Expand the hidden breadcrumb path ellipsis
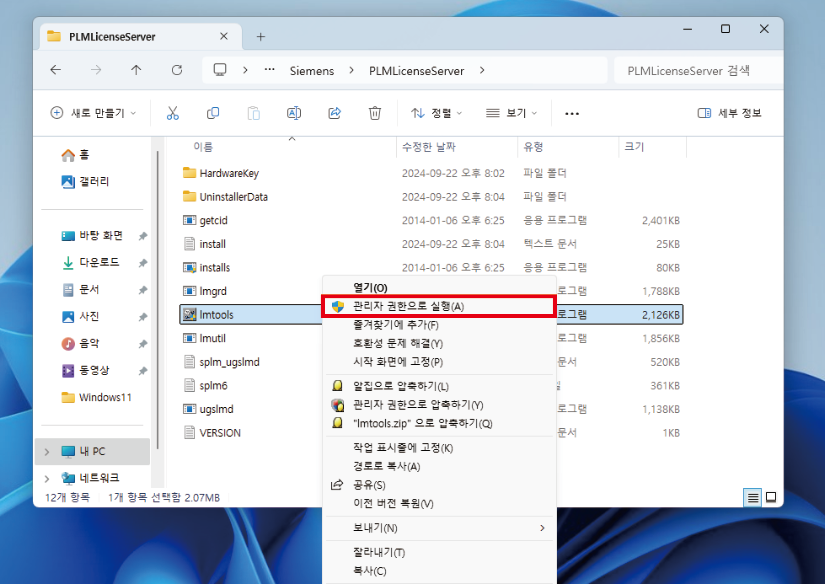Viewport: 825px width, 584px height. point(269,70)
